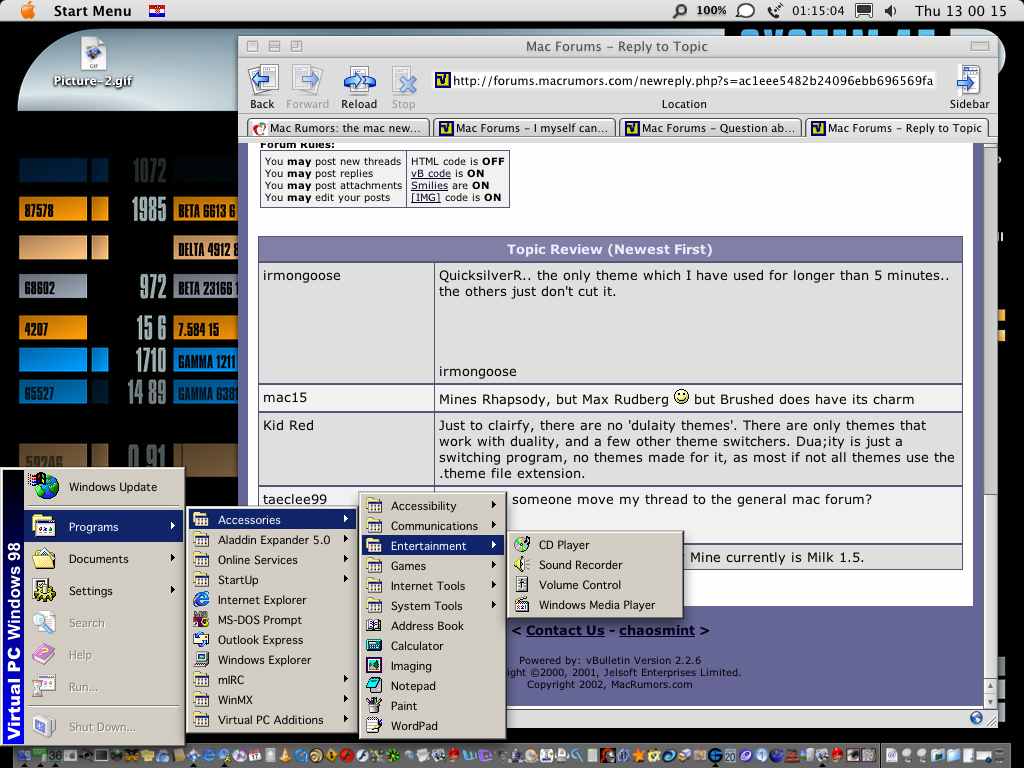The width and height of the screenshot is (1024, 768).
Task: Open the Smilies link
Action: click(429, 185)
